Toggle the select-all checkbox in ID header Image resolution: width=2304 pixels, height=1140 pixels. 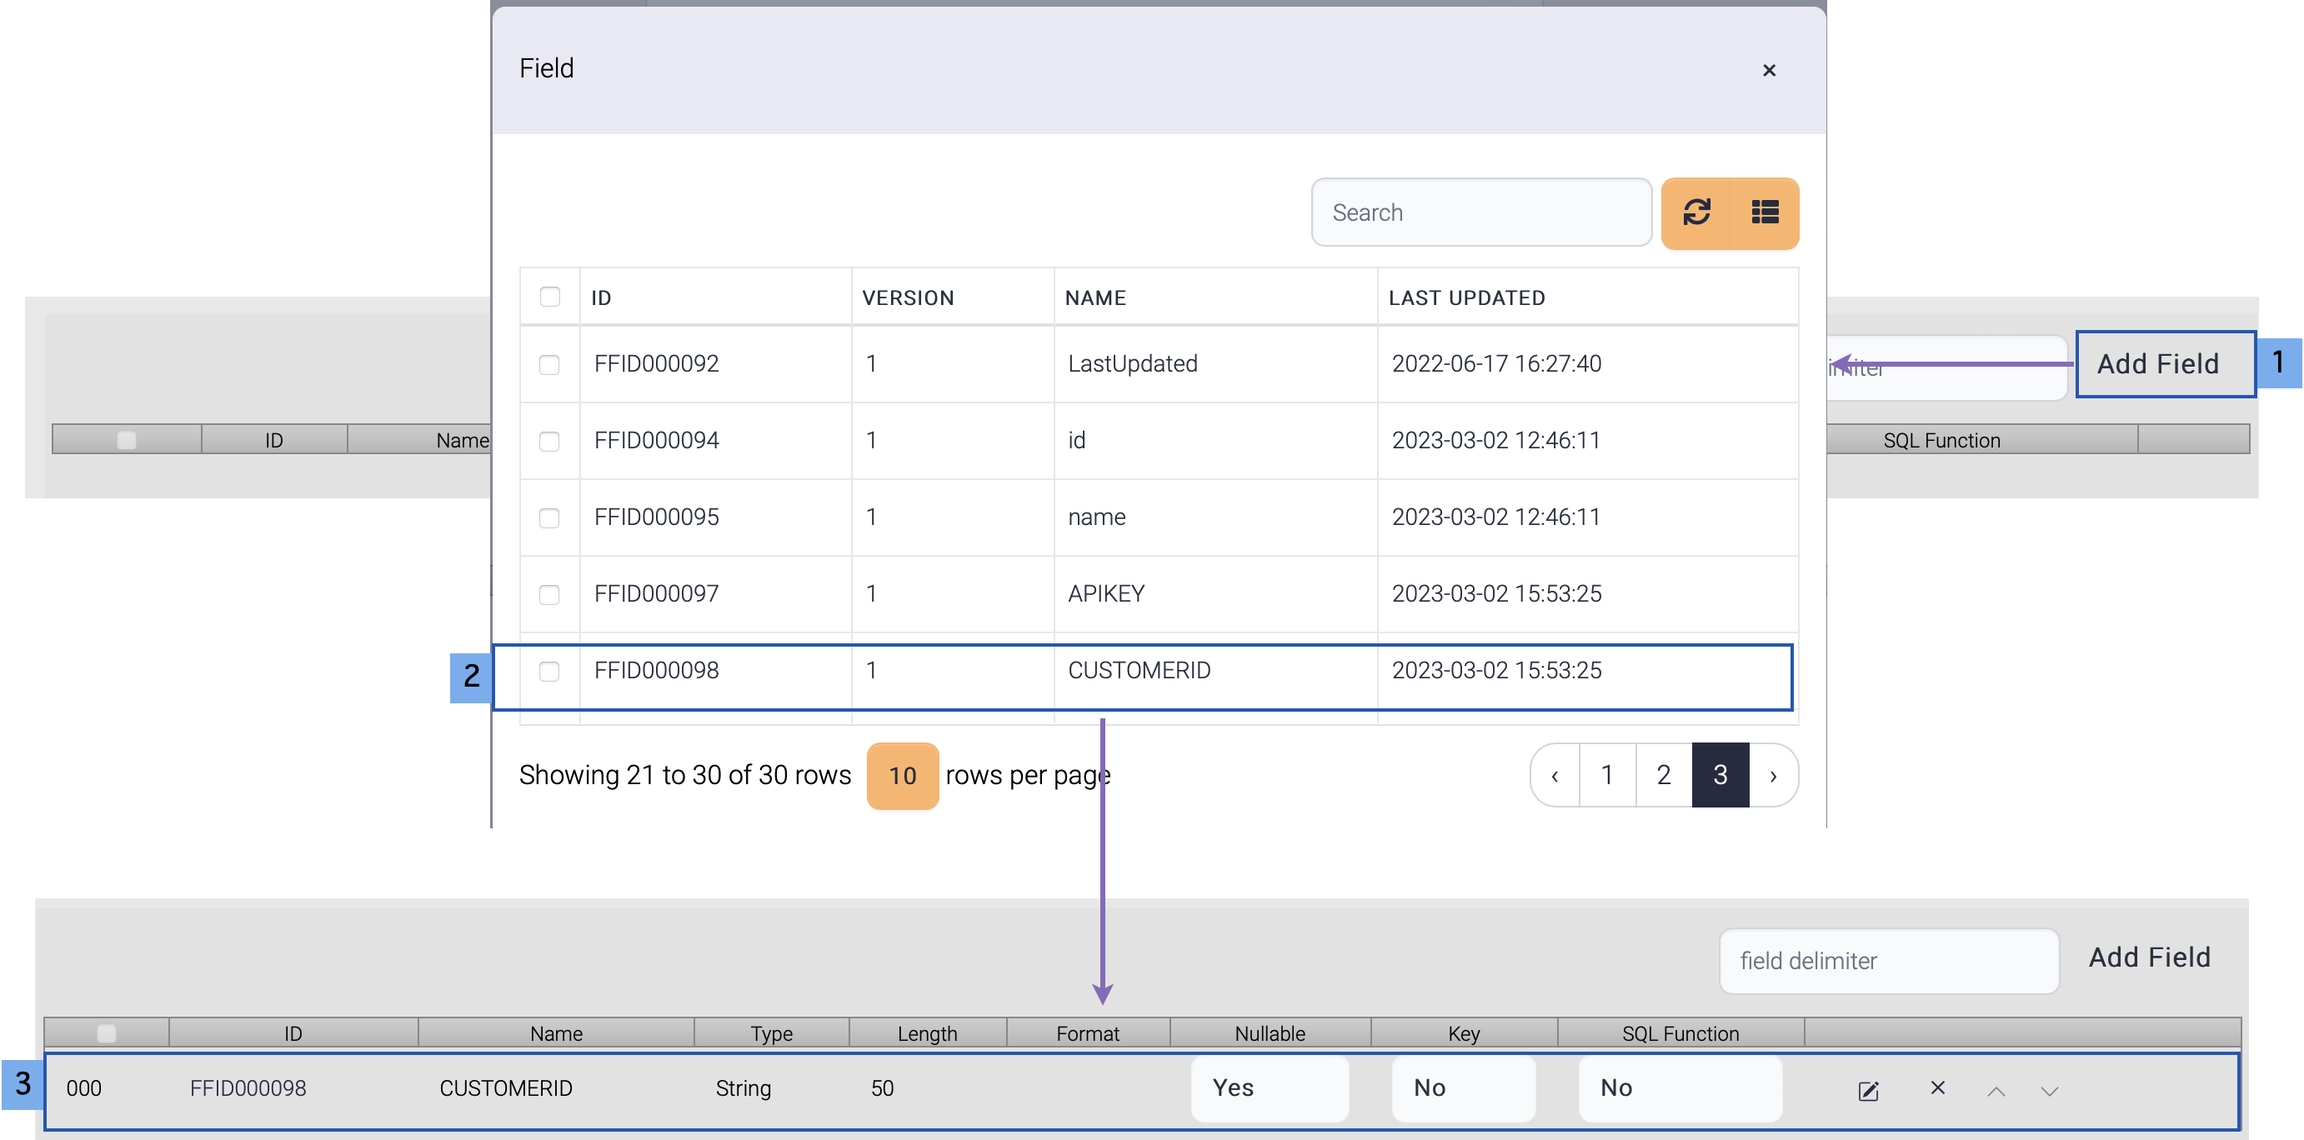tap(550, 297)
